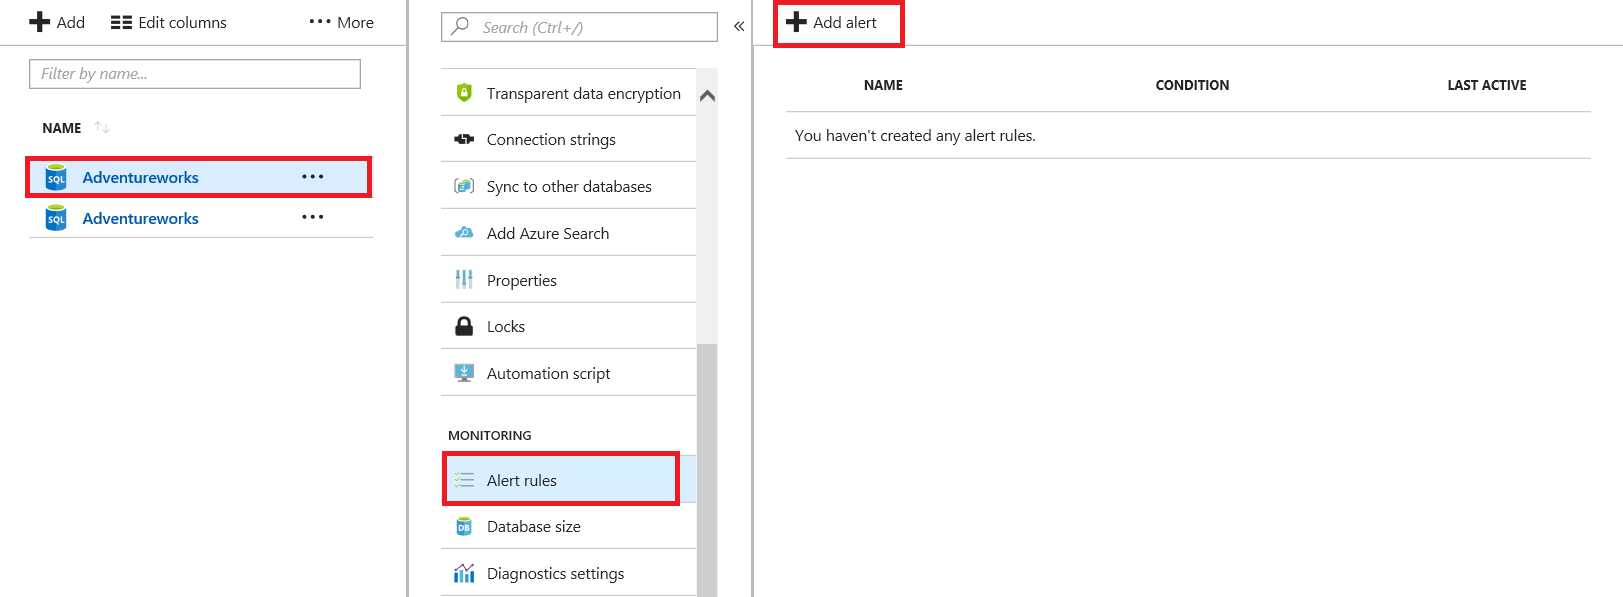The image size is (1623, 597).
Task: Click the Diagnostics settings chart icon
Action: point(464,573)
